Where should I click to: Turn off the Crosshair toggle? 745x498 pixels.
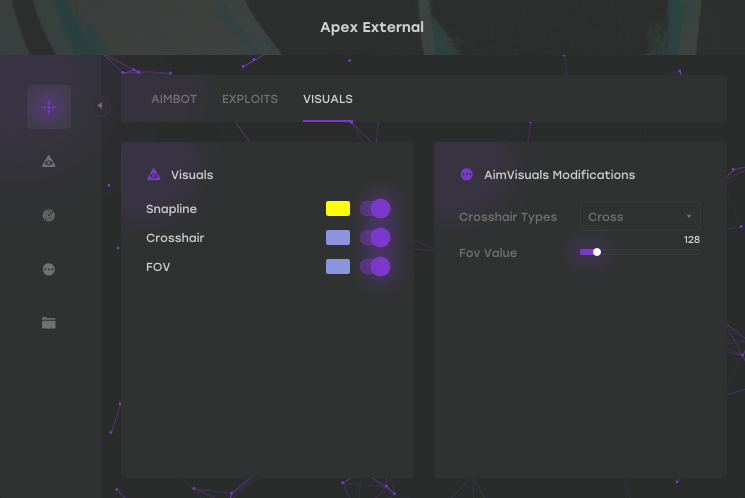[375, 238]
